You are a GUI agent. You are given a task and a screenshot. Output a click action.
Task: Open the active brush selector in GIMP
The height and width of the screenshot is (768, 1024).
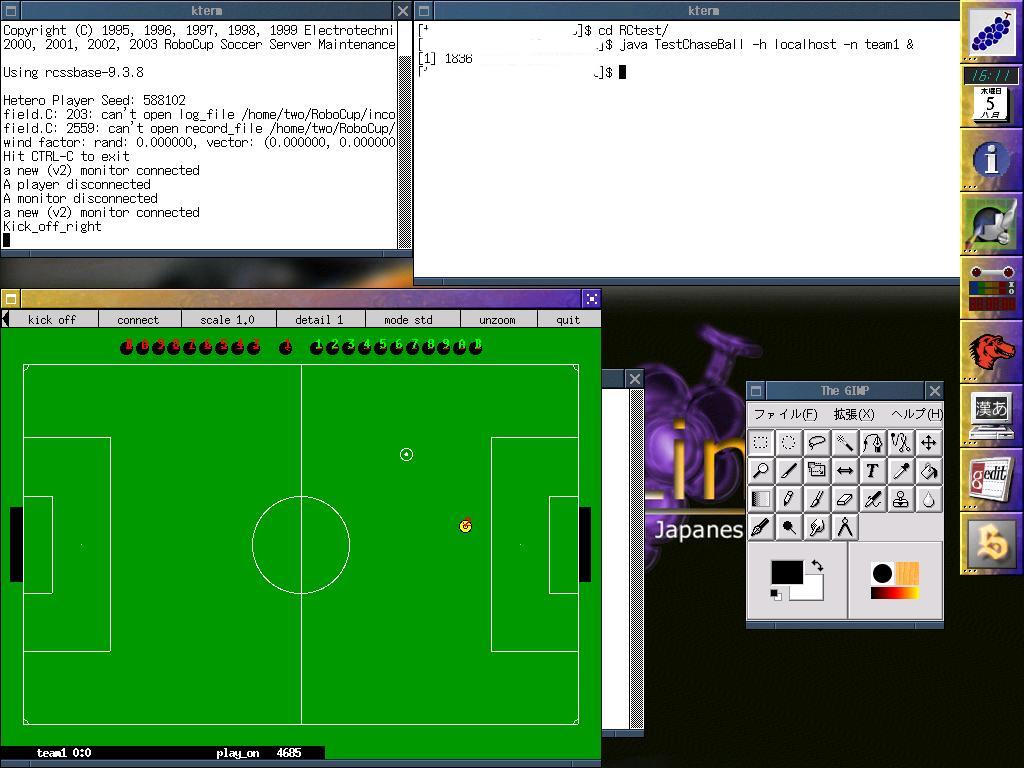(882, 574)
